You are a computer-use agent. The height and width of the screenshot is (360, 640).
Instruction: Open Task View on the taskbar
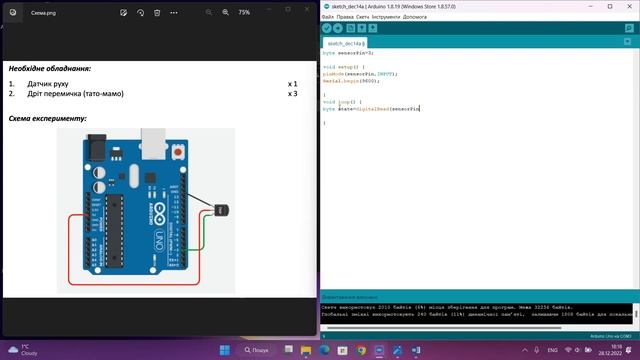(289, 350)
